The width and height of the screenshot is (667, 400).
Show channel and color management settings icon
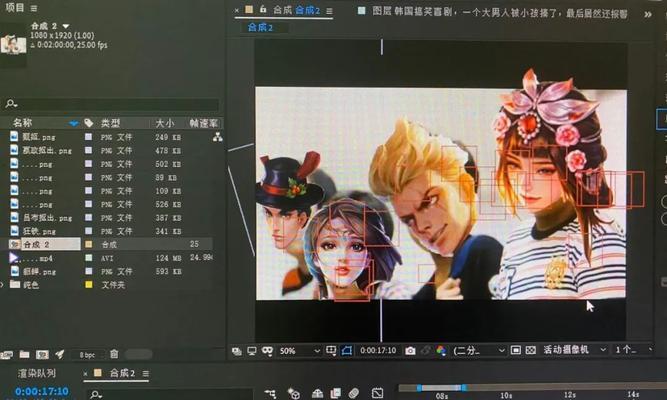(x=441, y=351)
